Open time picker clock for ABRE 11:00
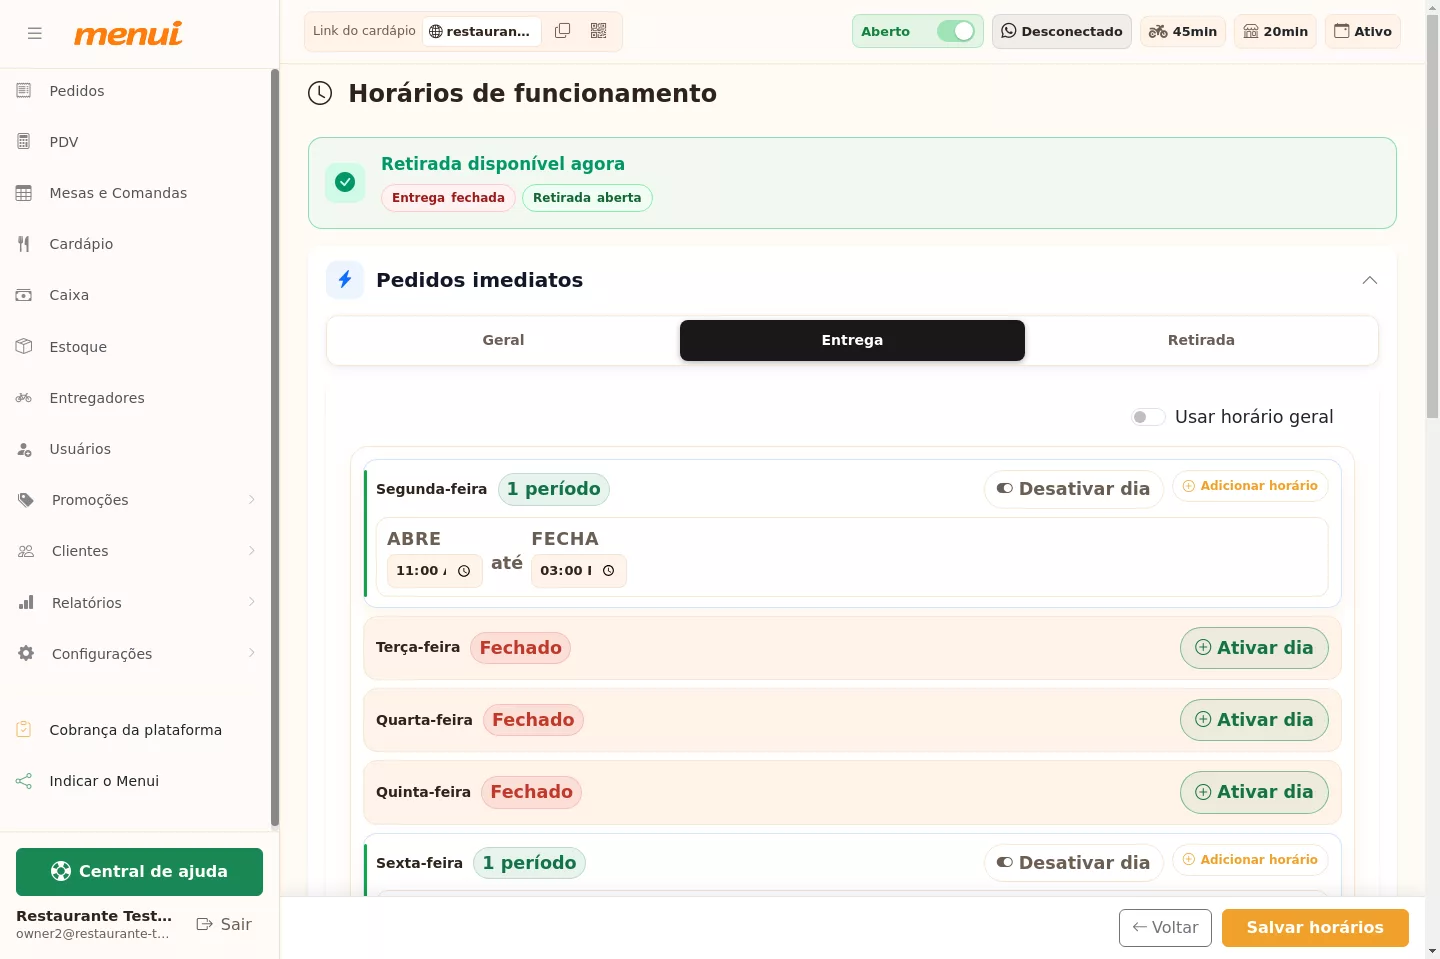The image size is (1440, 959). click(464, 571)
